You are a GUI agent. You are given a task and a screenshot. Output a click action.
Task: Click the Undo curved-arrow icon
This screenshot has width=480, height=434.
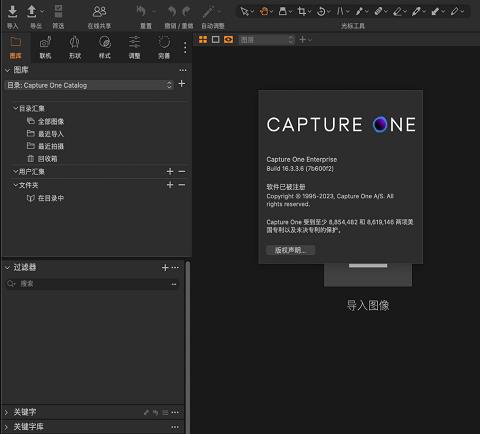click(x=172, y=11)
